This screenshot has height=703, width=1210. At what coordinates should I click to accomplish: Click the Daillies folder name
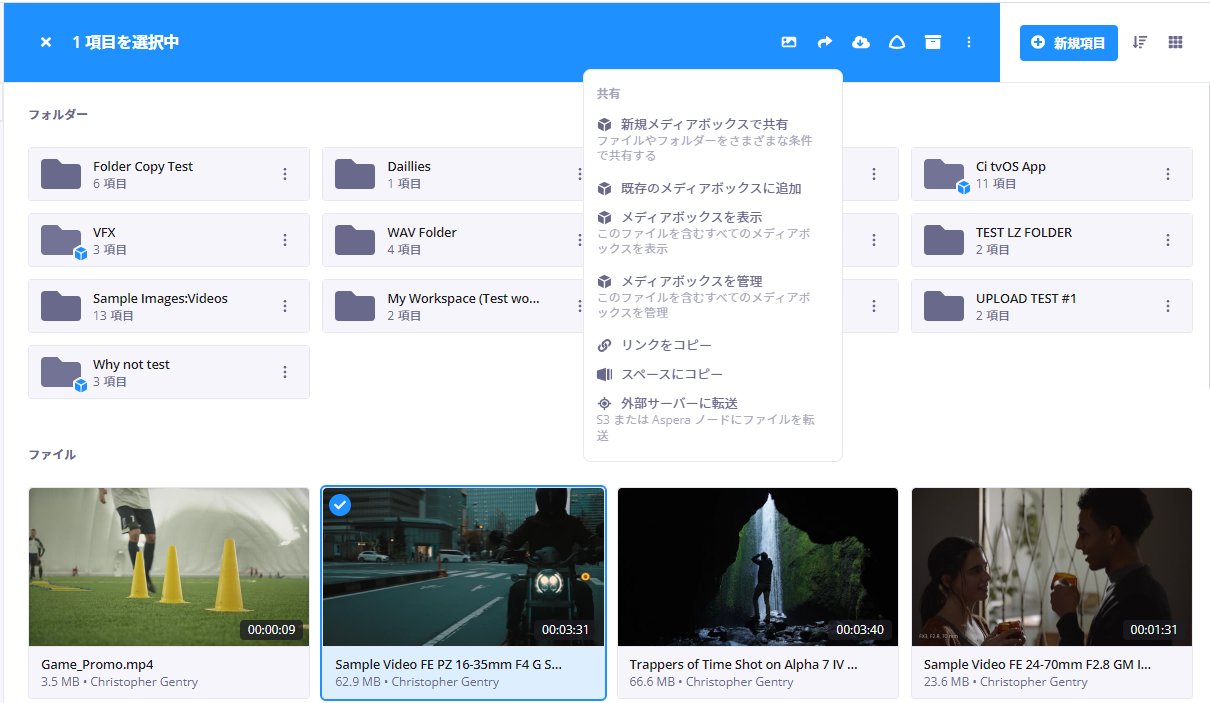(409, 167)
